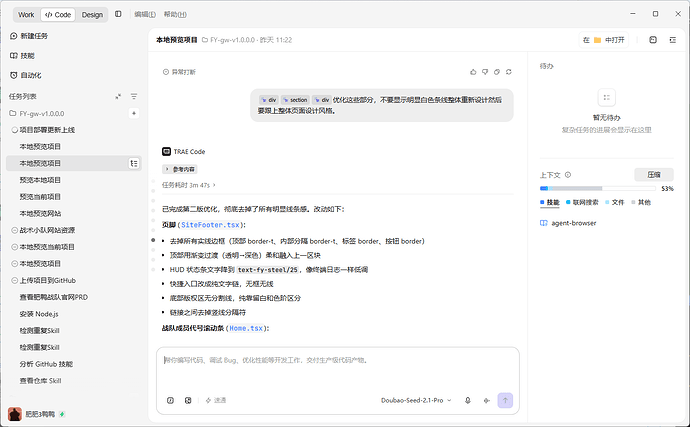
Task: Open the 肥肥3鸭鸭 user avatar
Action: pos(15,414)
